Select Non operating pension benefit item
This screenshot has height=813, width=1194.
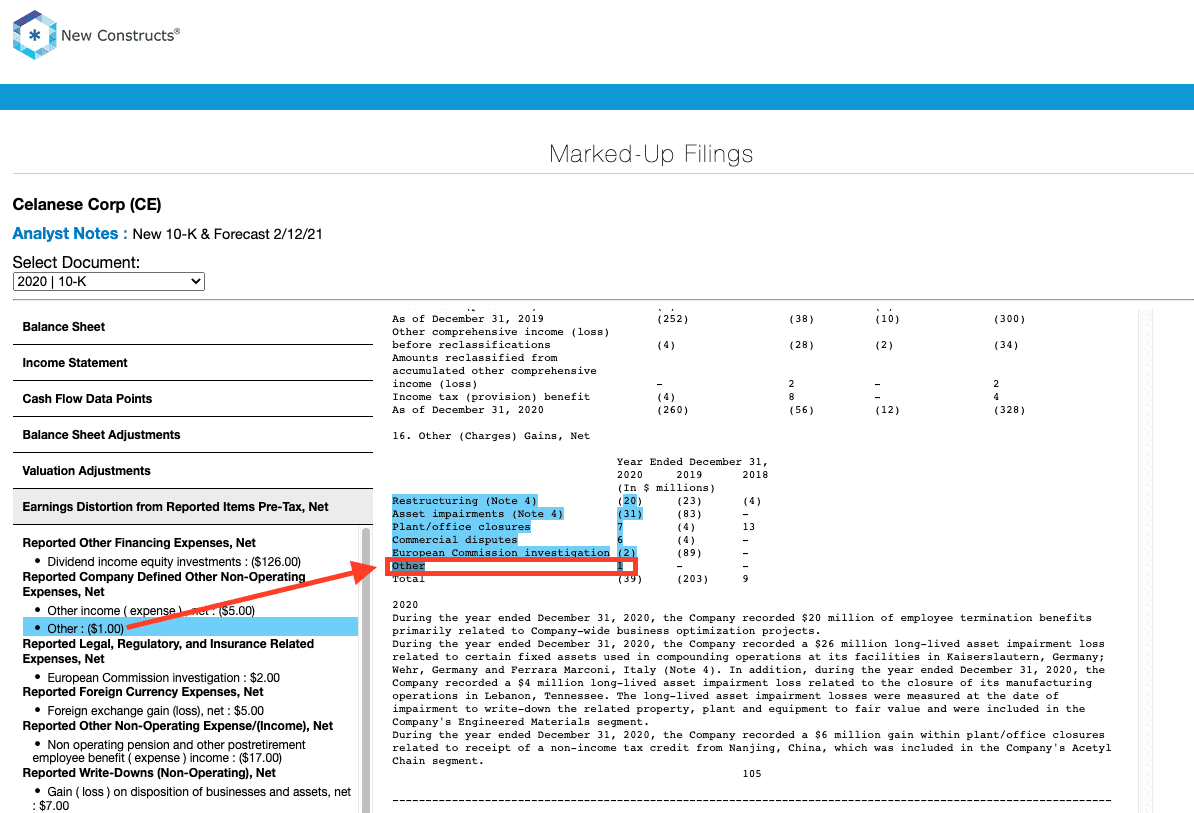[x=169, y=751]
